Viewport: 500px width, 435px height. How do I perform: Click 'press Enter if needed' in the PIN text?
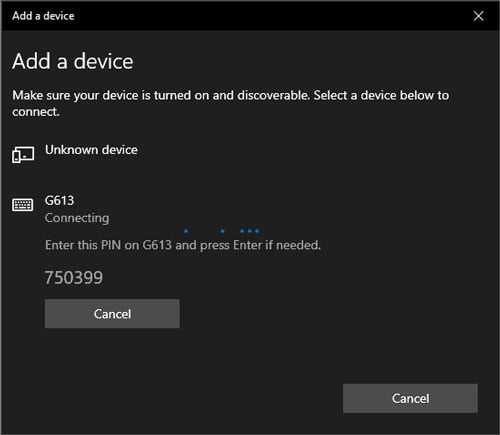[x=260, y=245]
